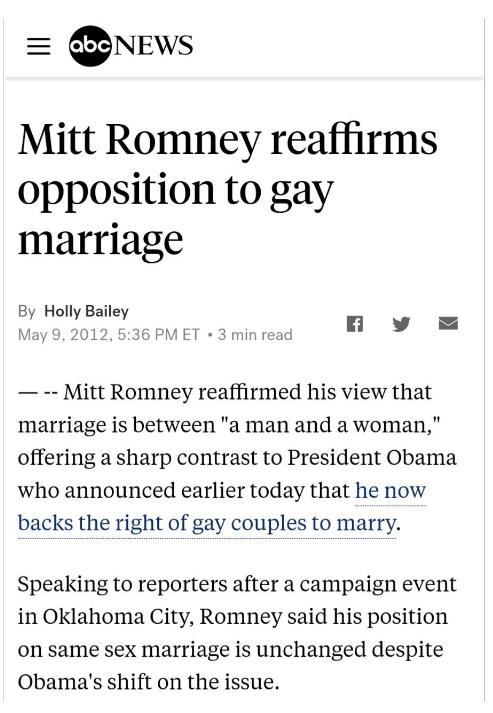The image size is (493, 713).
Task: Share the article by email envelope icon
Action: coord(448,323)
